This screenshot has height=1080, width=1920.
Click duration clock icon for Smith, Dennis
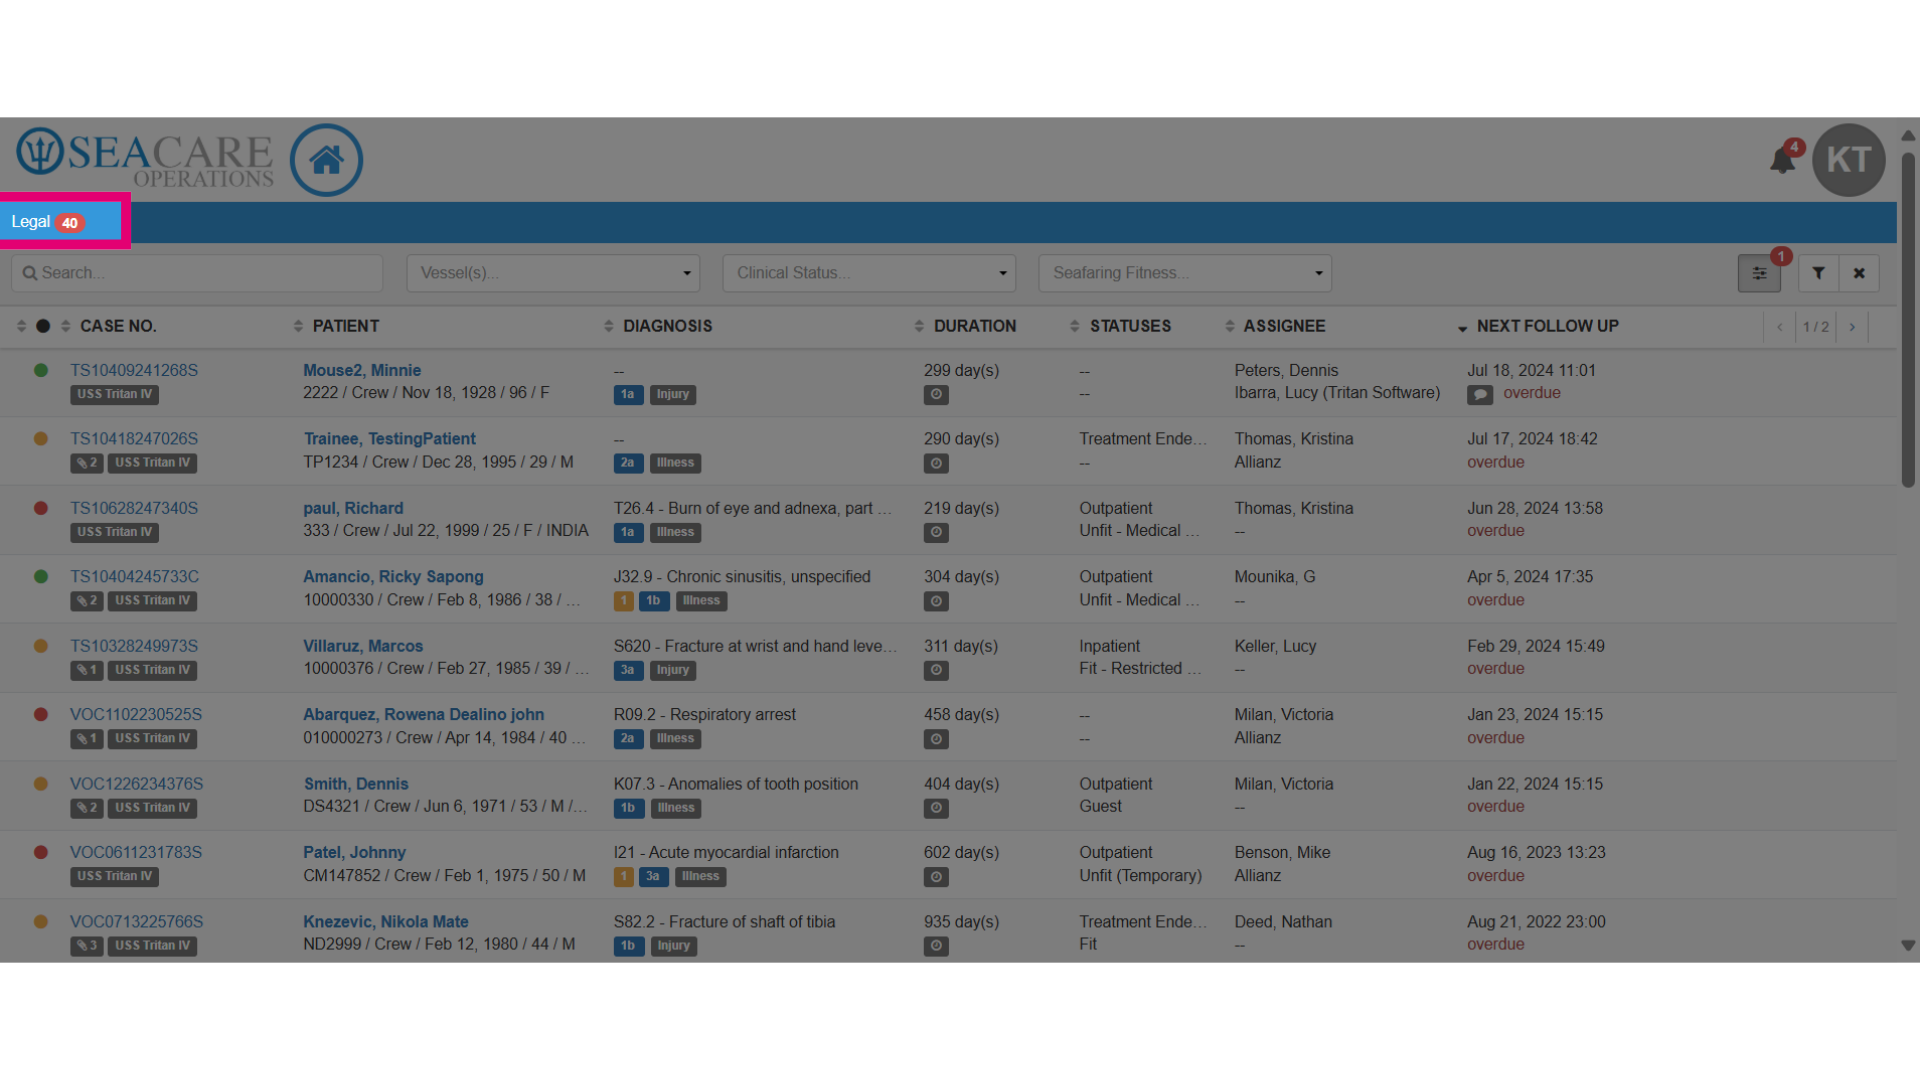click(936, 808)
